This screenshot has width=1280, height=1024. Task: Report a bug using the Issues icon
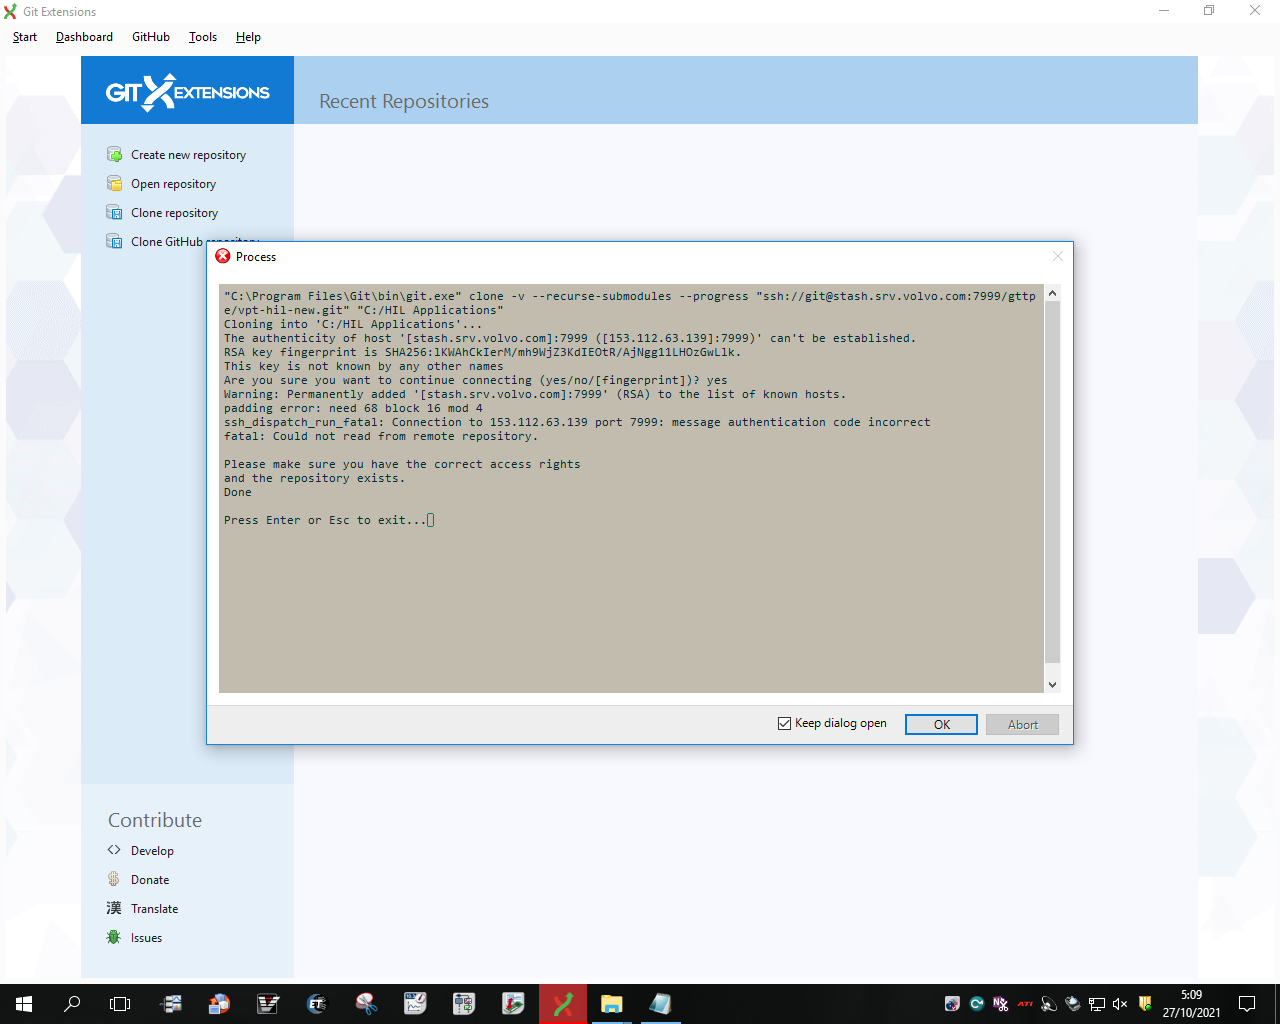click(x=114, y=937)
